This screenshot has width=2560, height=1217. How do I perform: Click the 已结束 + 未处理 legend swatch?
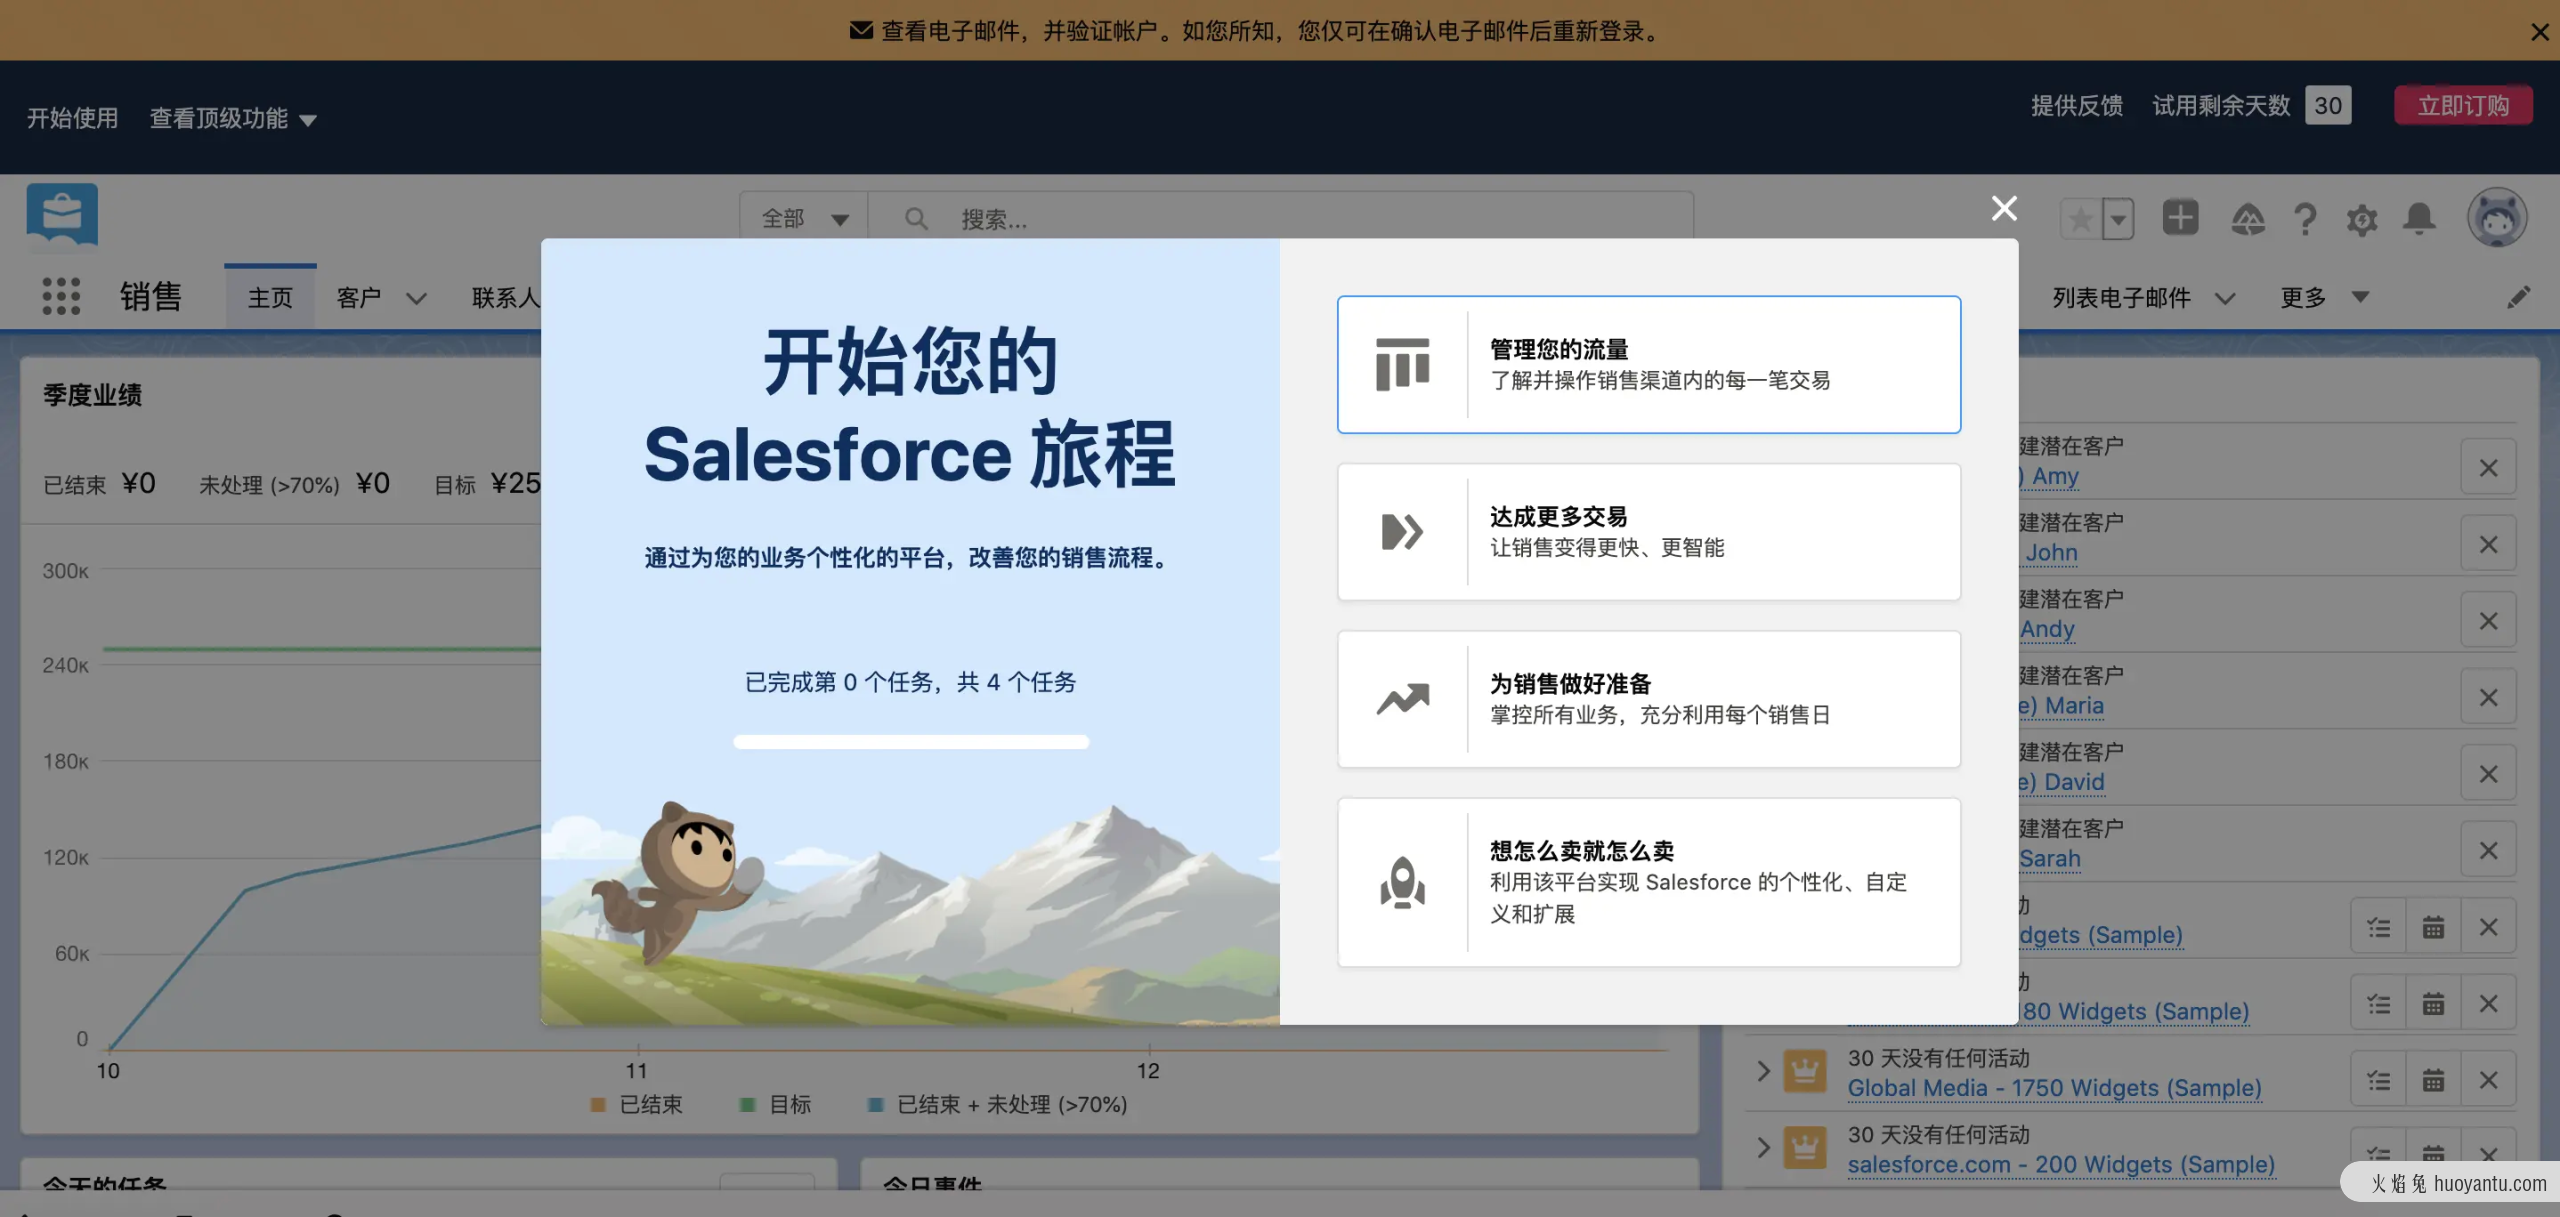point(876,1105)
